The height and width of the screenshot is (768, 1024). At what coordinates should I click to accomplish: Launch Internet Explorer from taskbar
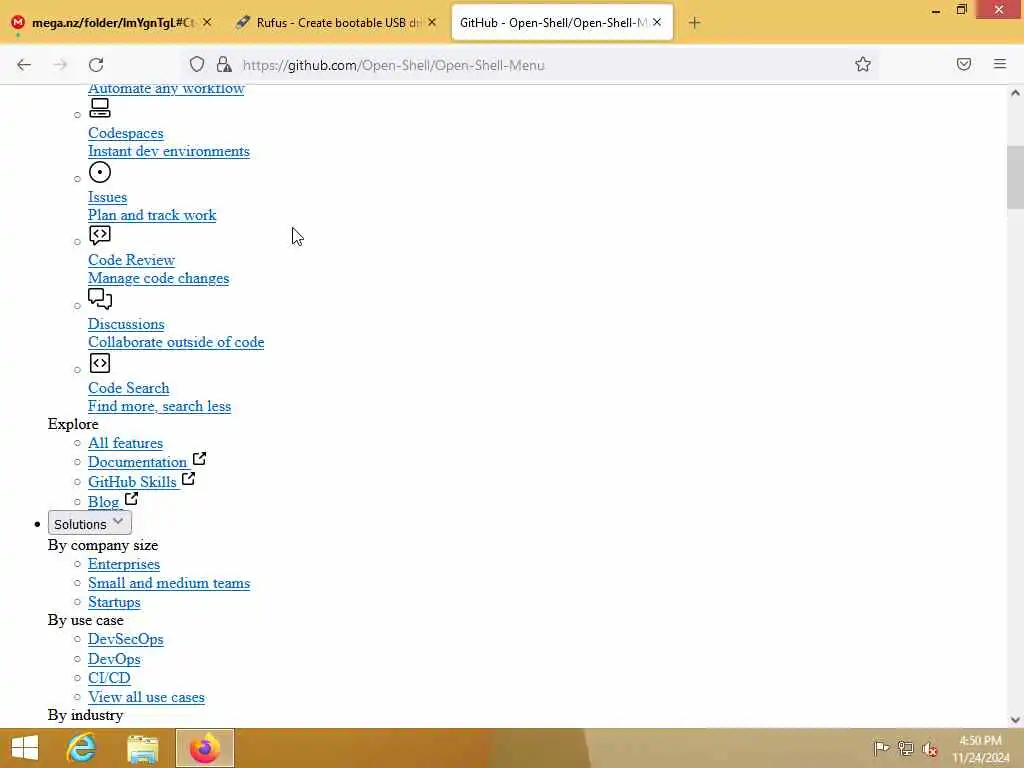81,748
